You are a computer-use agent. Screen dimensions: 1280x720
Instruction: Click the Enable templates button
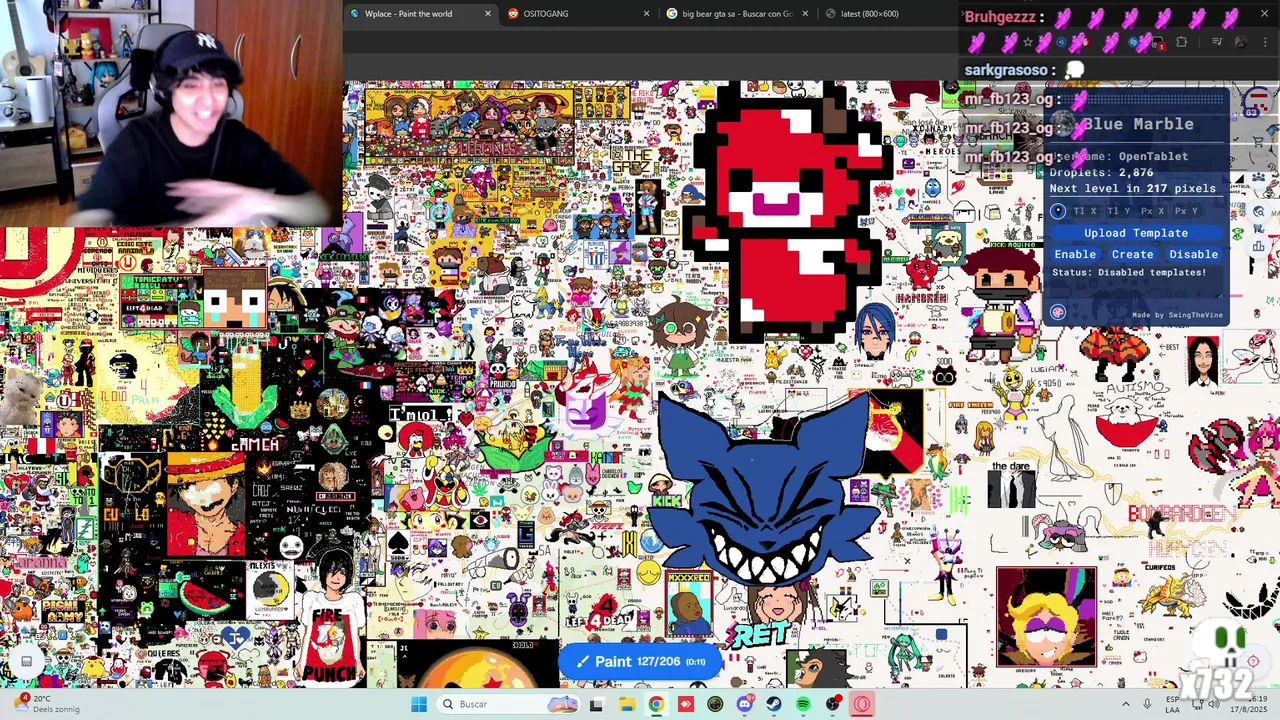(x=1075, y=254)
